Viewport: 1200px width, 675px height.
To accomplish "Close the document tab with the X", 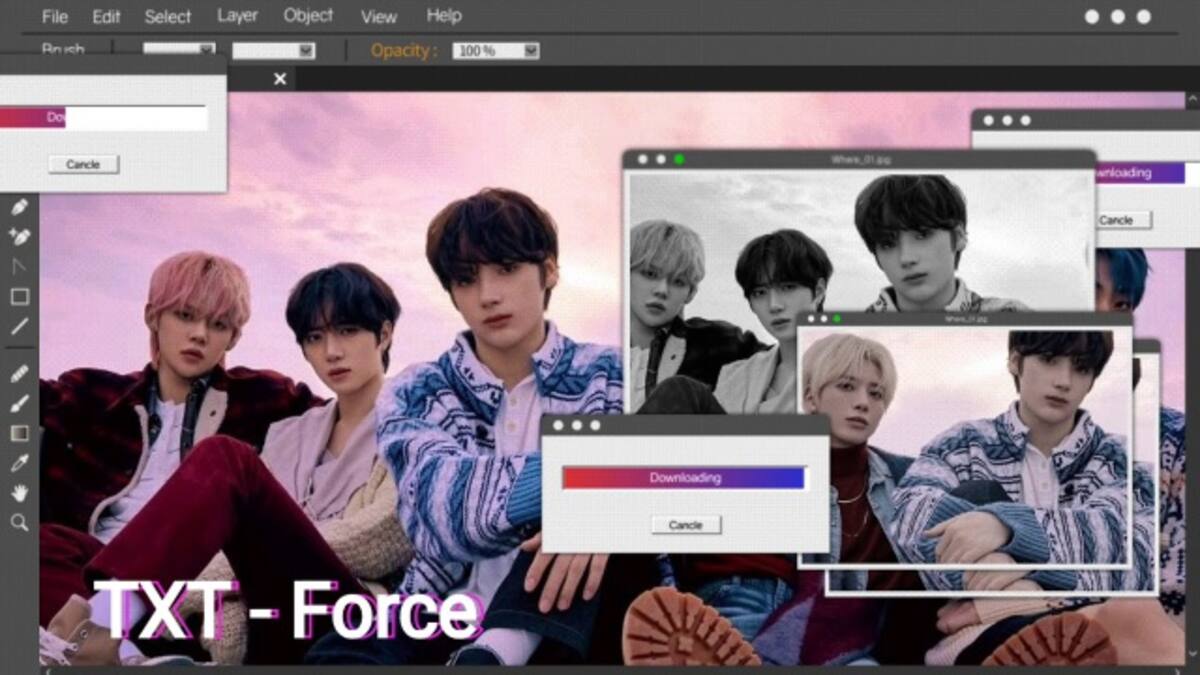I will click(280, 79).
